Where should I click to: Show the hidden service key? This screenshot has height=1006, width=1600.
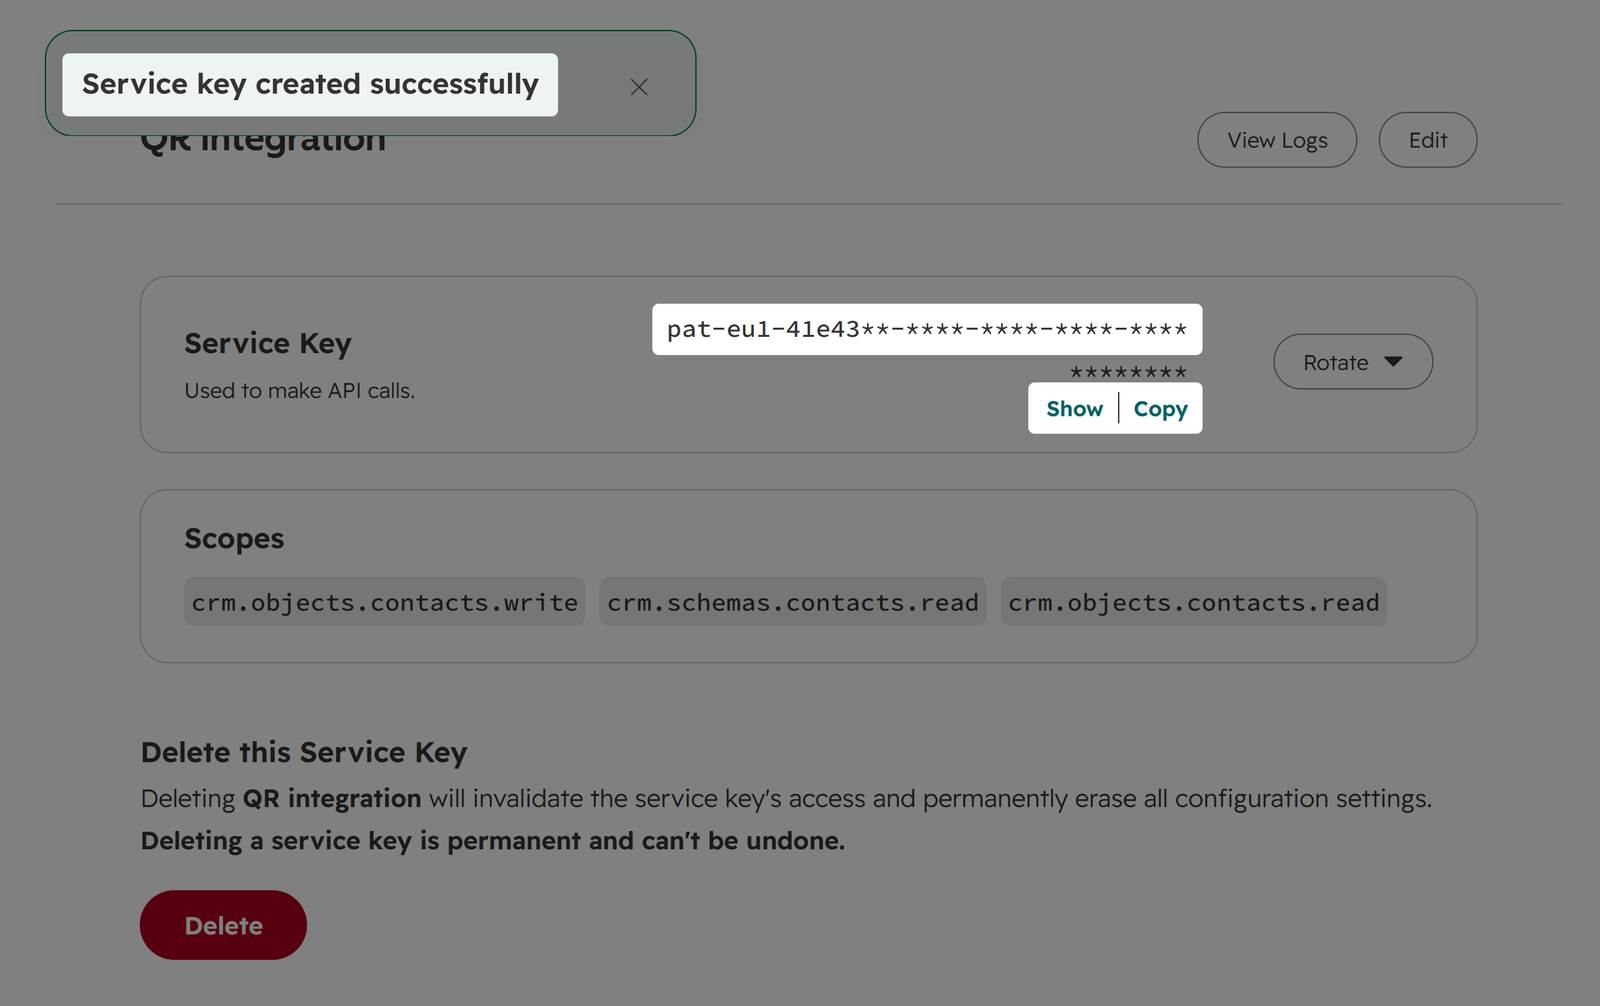pos(1074,409)
